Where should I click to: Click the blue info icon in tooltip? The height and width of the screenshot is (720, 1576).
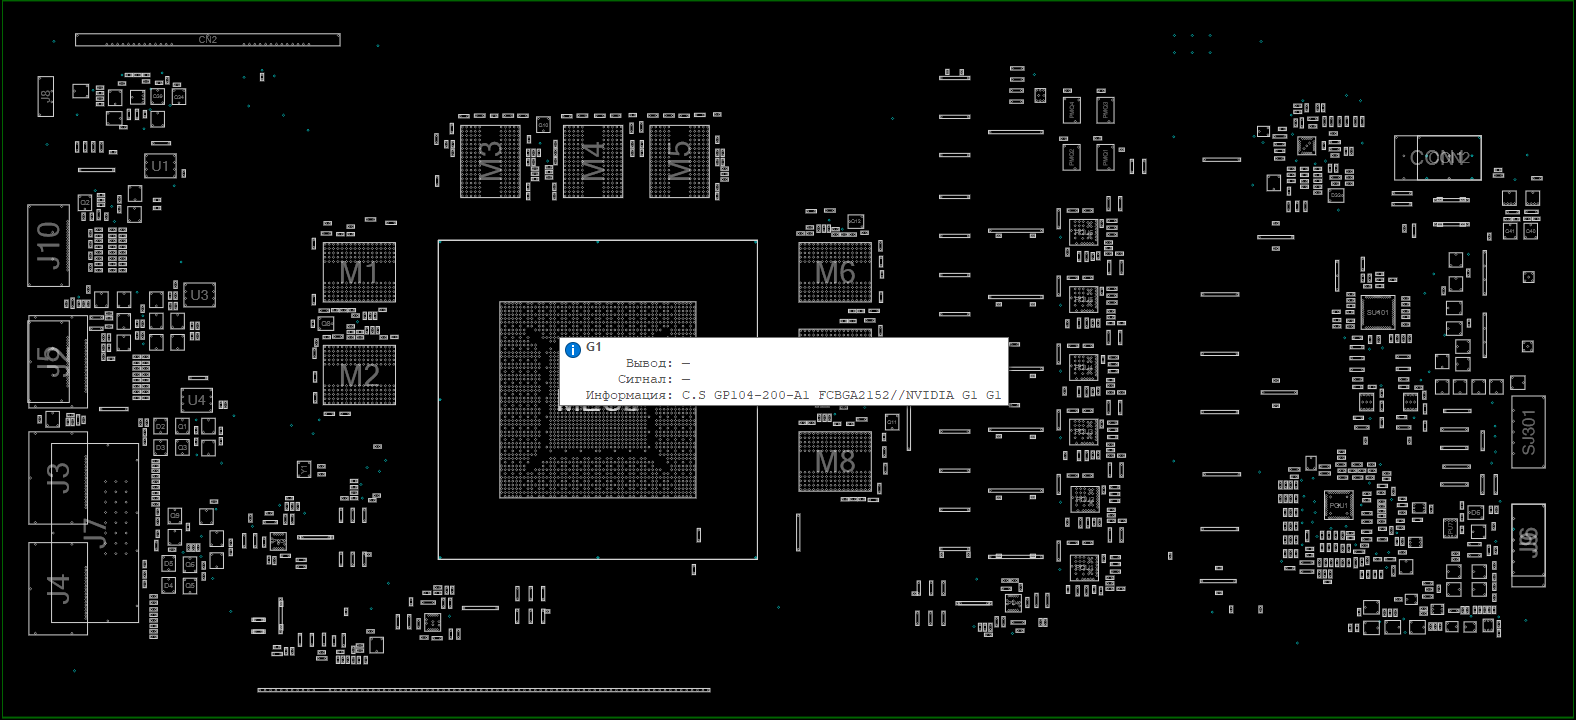(573, 350)
